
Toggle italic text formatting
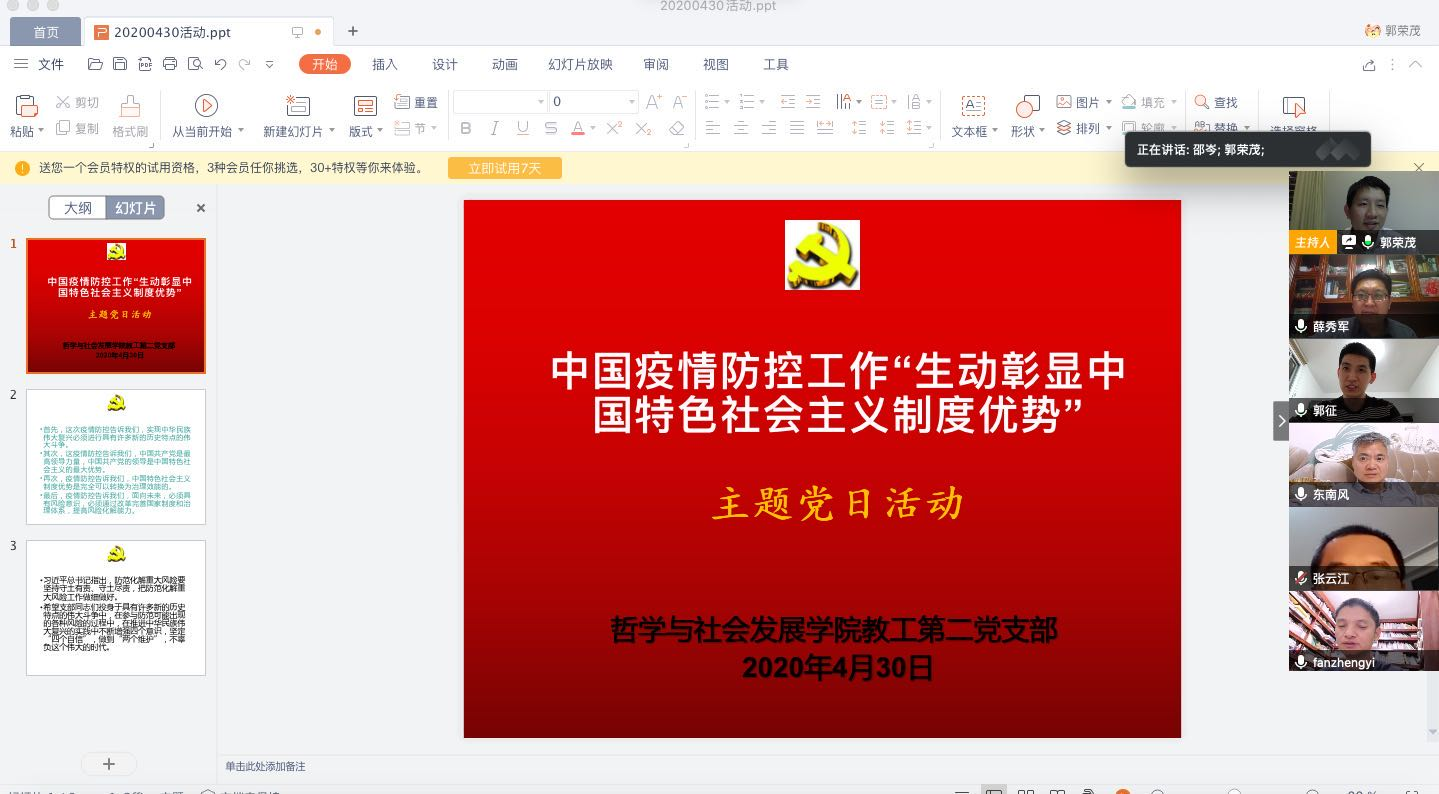pos(493,128)
